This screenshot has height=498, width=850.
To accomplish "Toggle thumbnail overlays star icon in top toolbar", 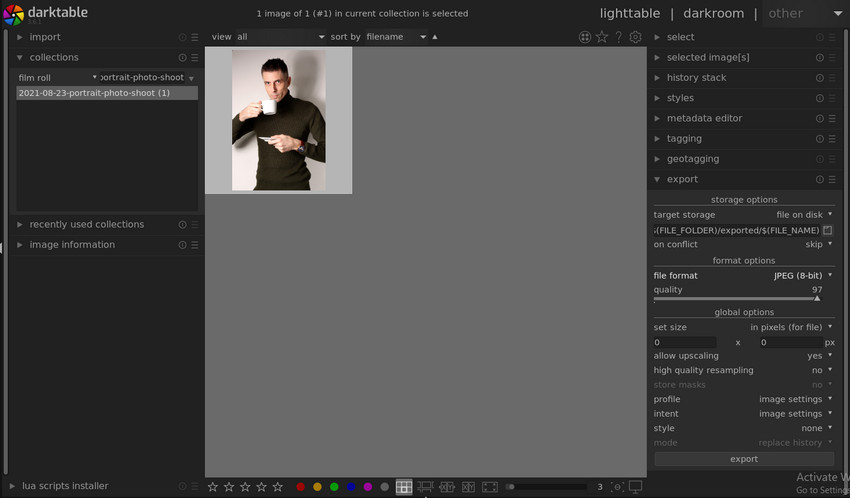I will 602,37.
